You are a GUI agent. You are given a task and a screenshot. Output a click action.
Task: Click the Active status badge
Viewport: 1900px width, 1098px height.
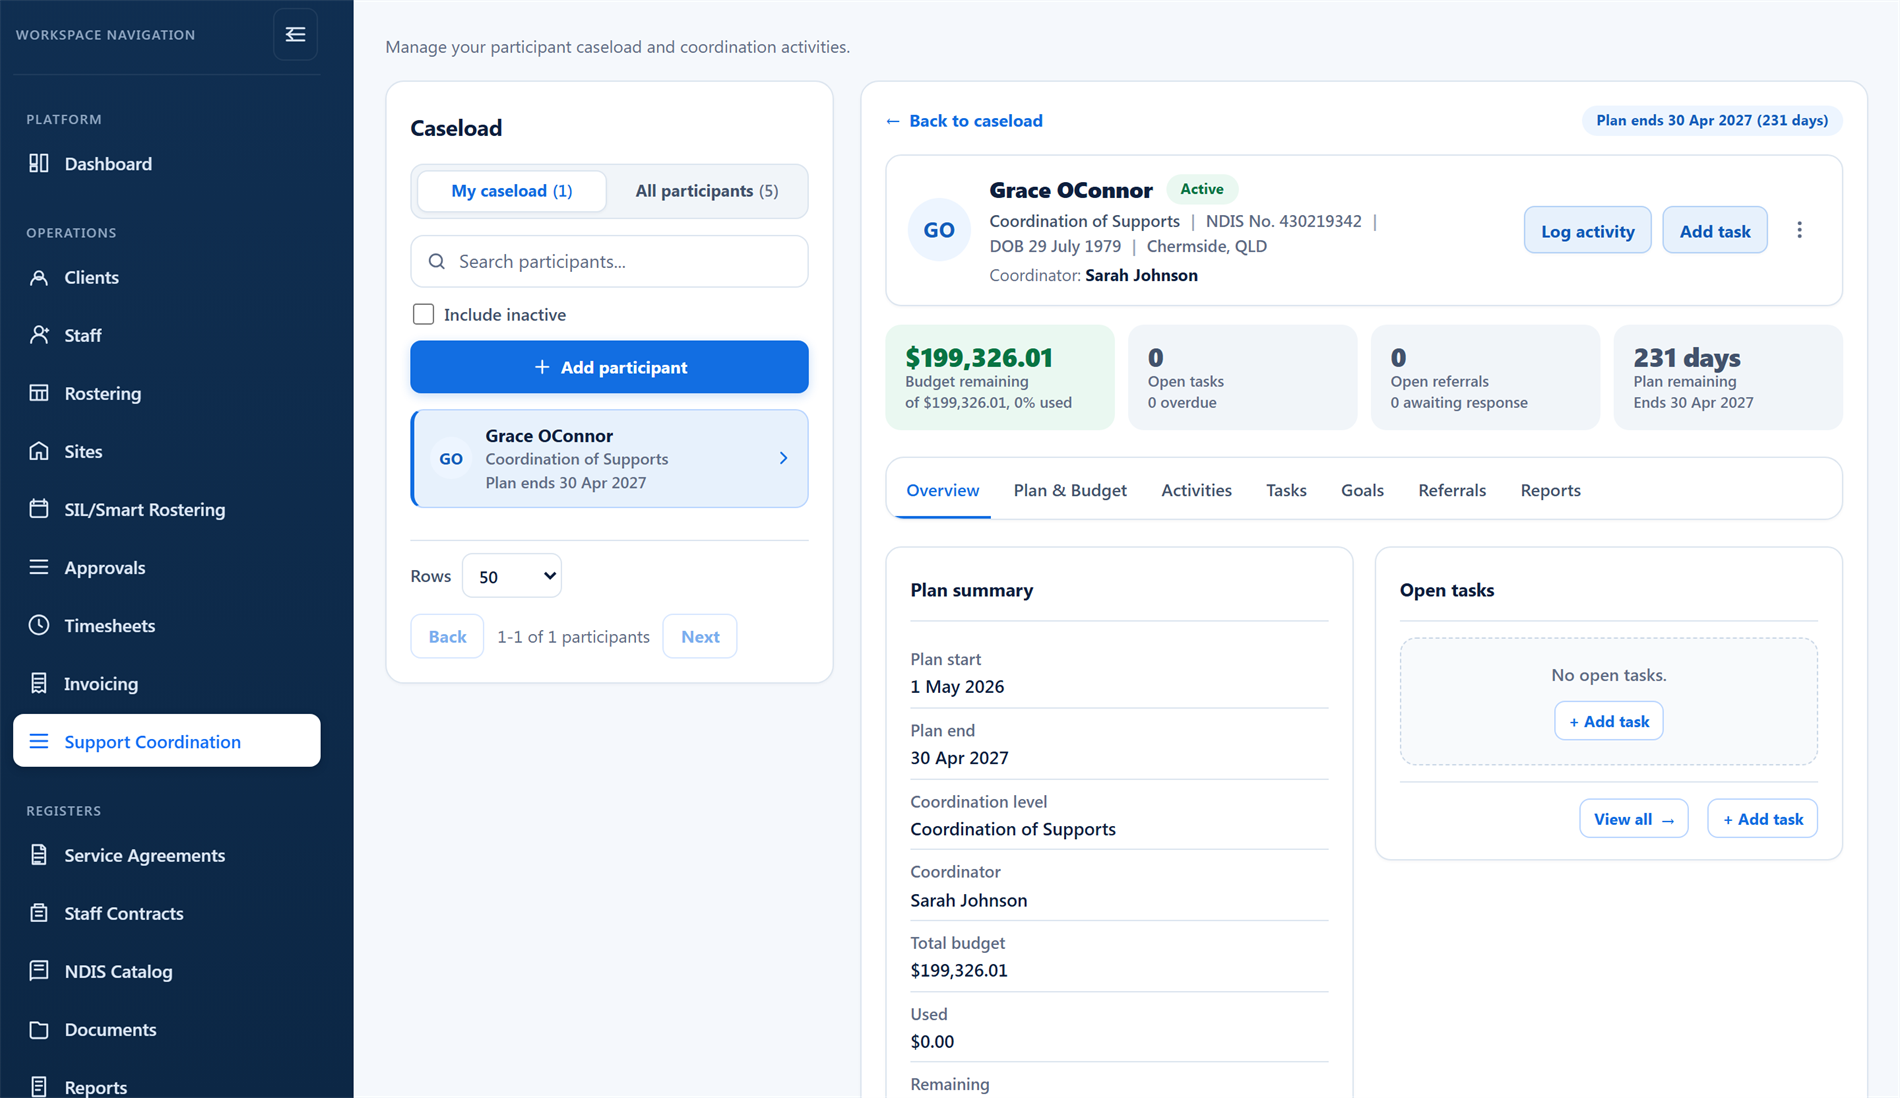click(1201, 189)
